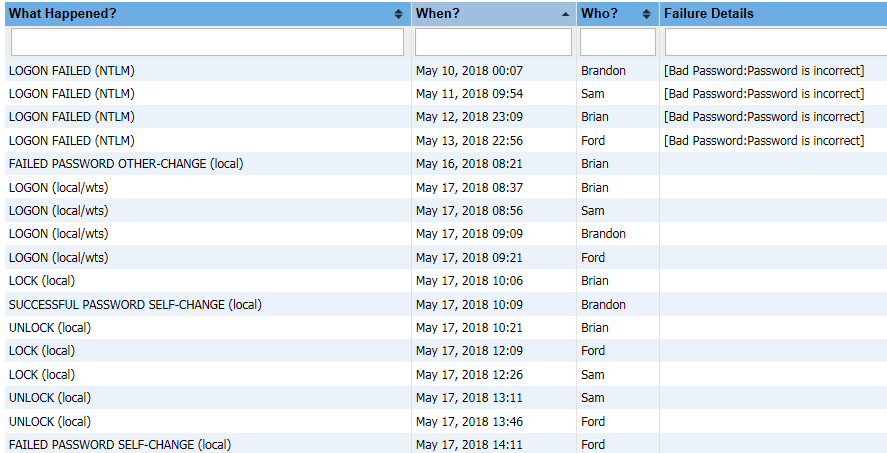
Task: Click Brian's name in the May 12 row
Action: coord(595,117)
